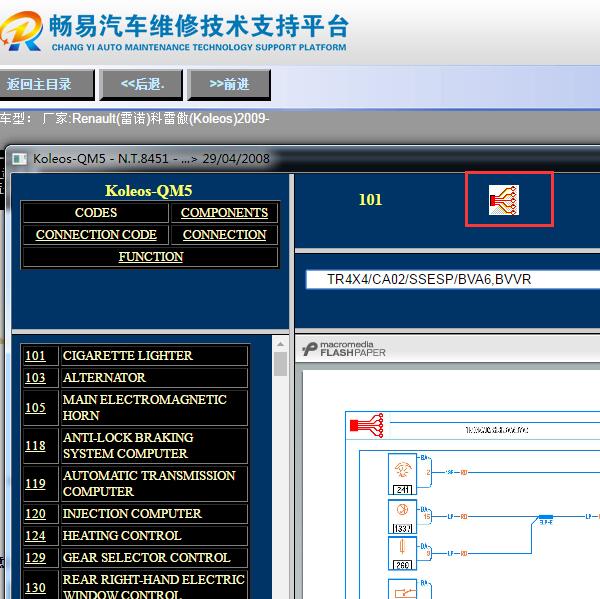Select component 1337 in the wiring diagram
Viewport: 600px width, 599px height.
(402, 516)
